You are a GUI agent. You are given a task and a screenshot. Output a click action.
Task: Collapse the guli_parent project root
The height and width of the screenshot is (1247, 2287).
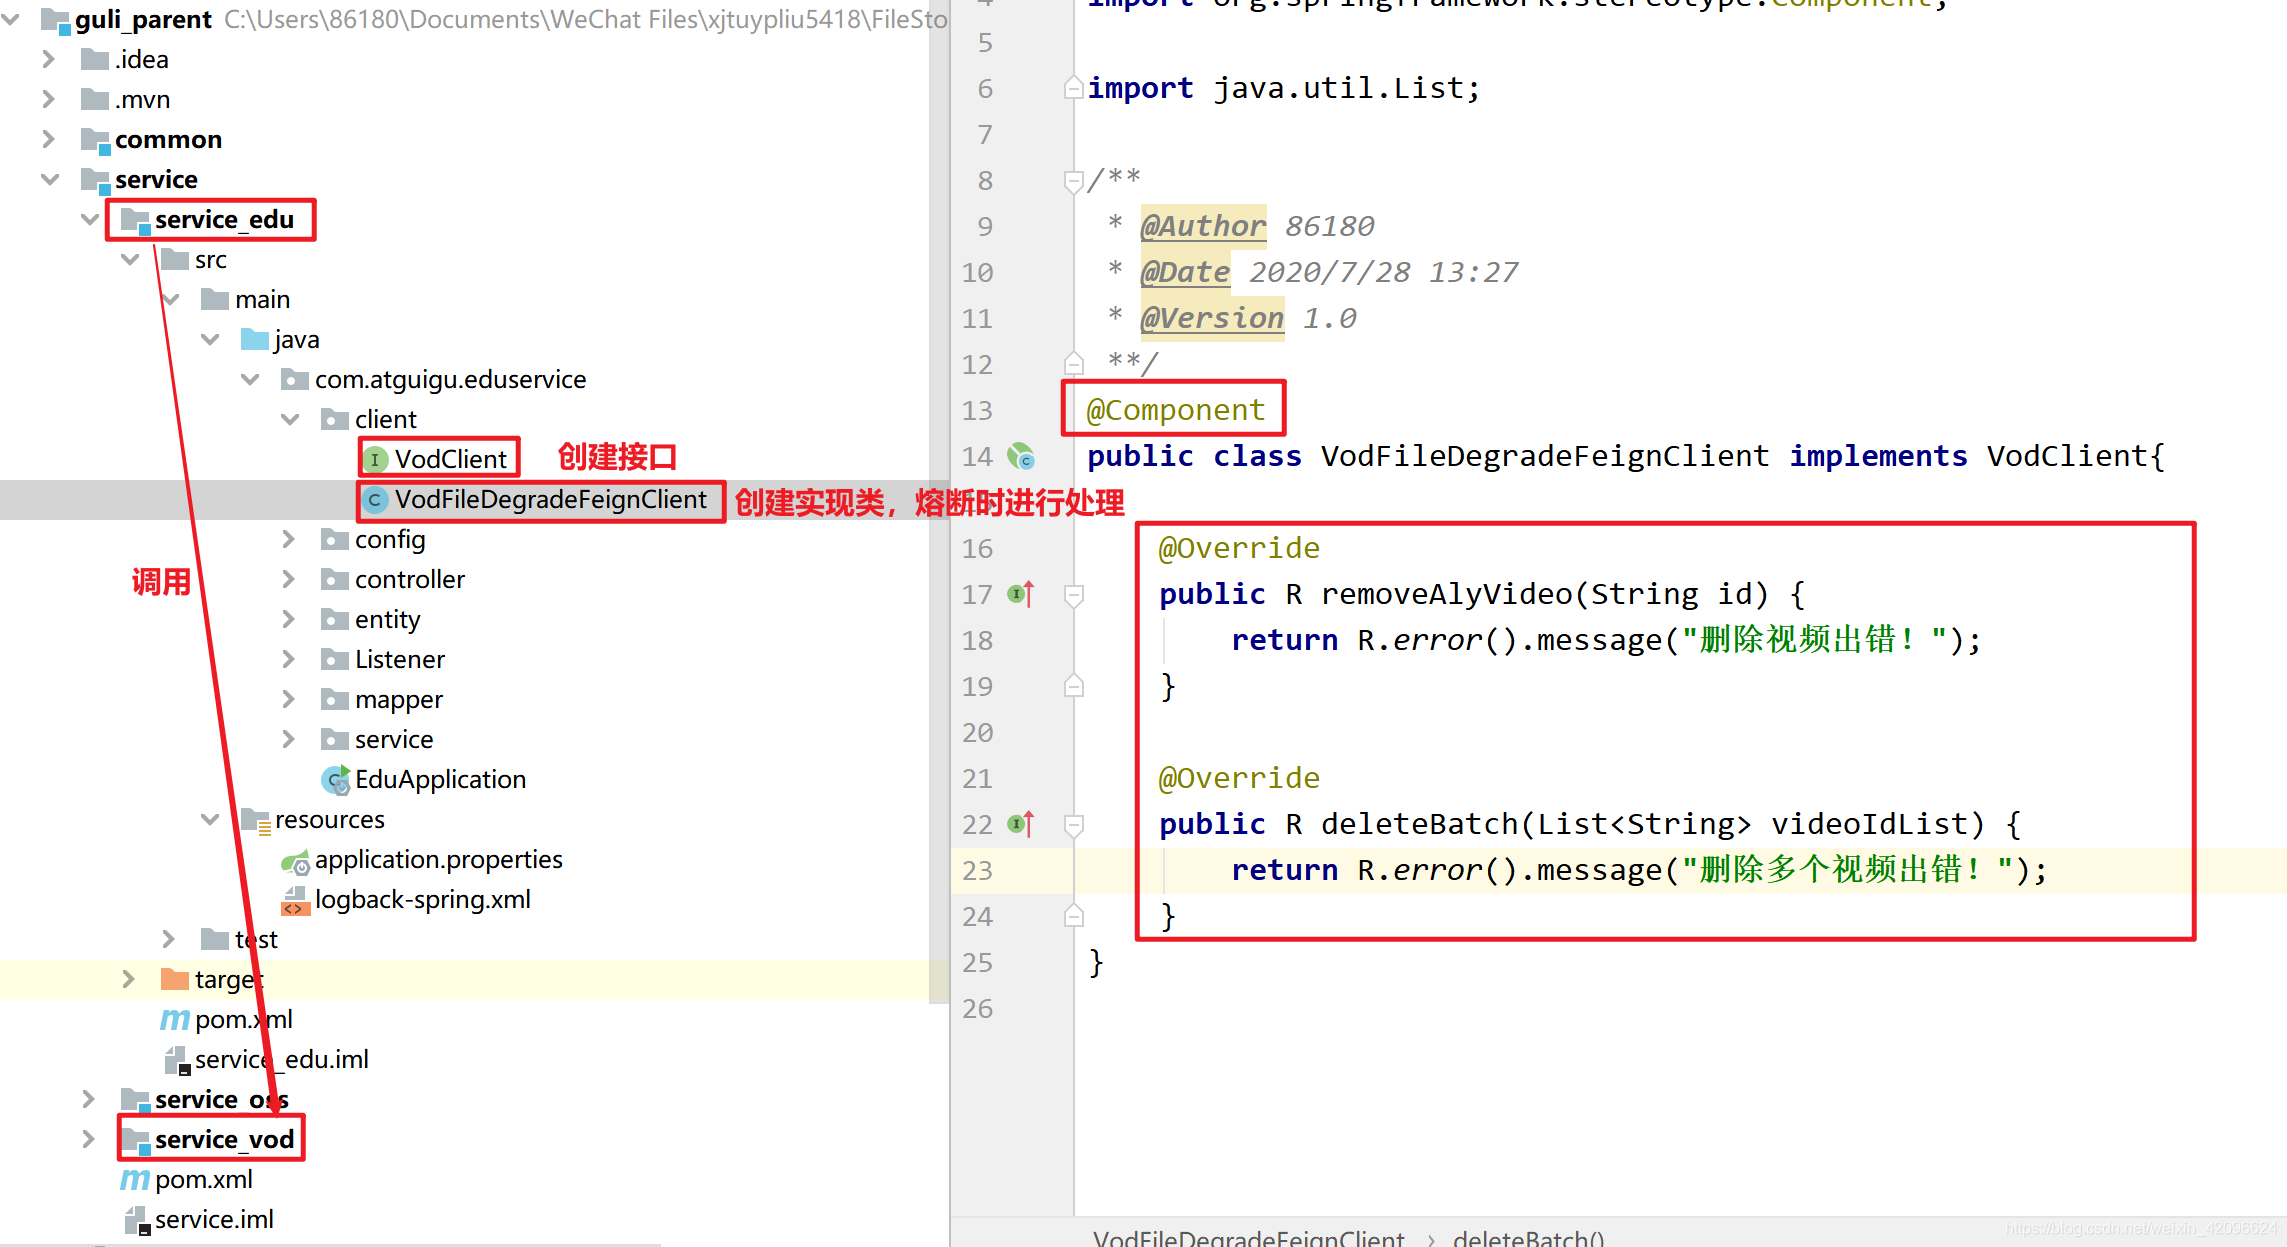pos(11,19)
